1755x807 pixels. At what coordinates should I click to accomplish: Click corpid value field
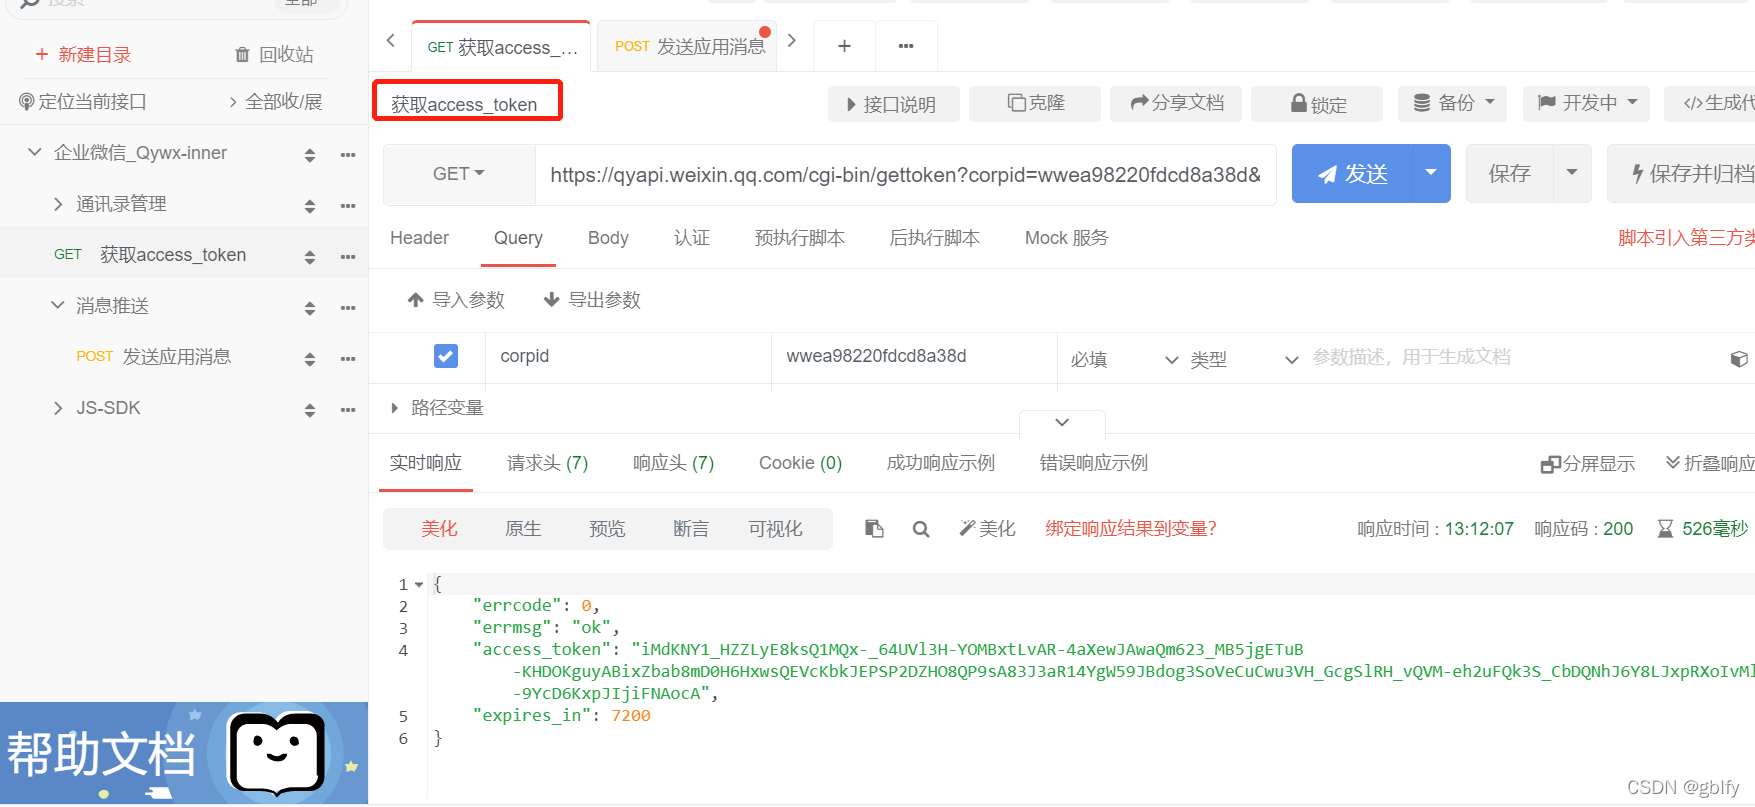914,357
